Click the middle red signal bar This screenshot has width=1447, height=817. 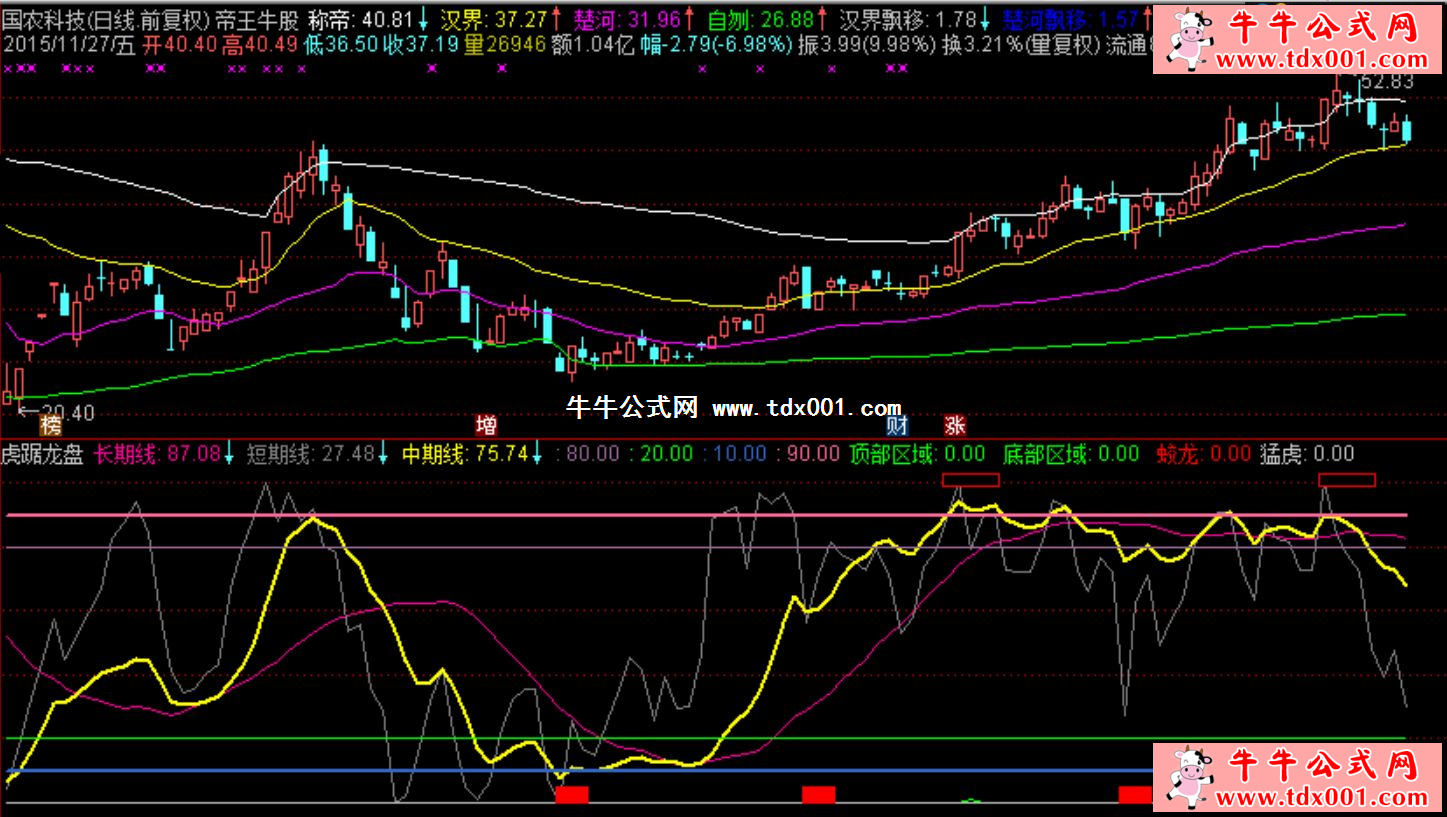click(x=818, y=795)
